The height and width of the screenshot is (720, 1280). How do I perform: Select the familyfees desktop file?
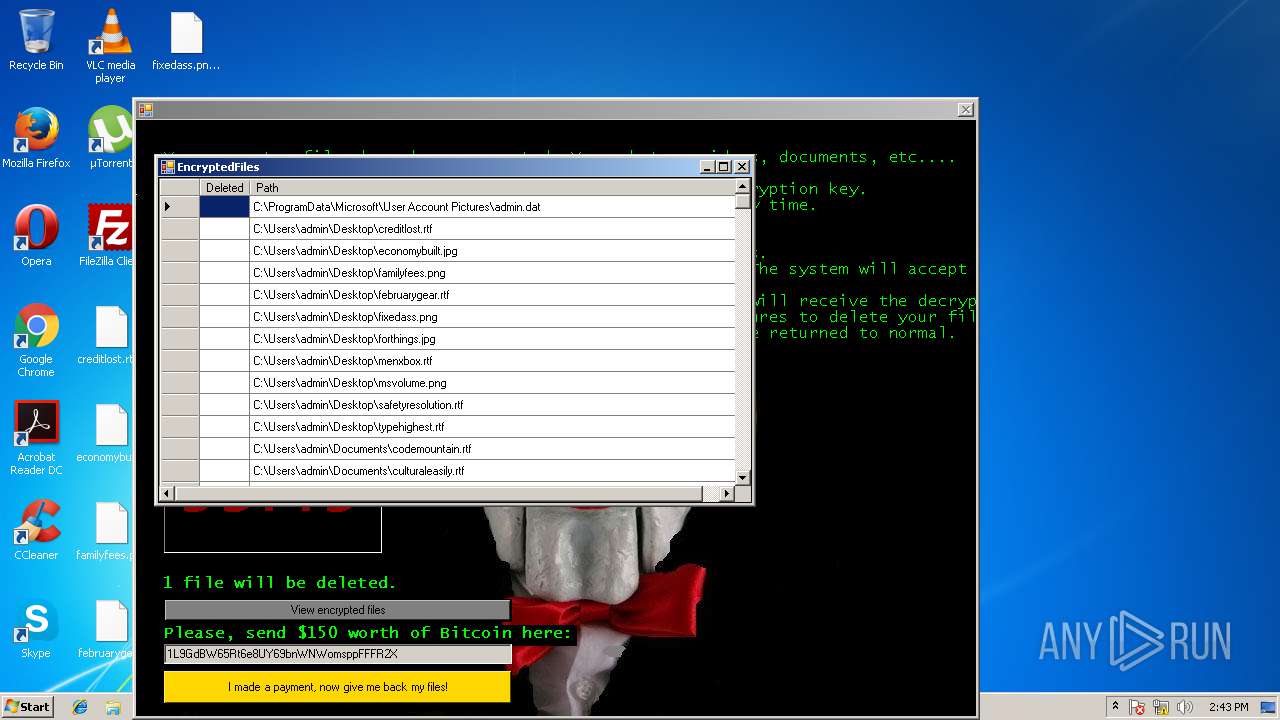pos(106,530)
